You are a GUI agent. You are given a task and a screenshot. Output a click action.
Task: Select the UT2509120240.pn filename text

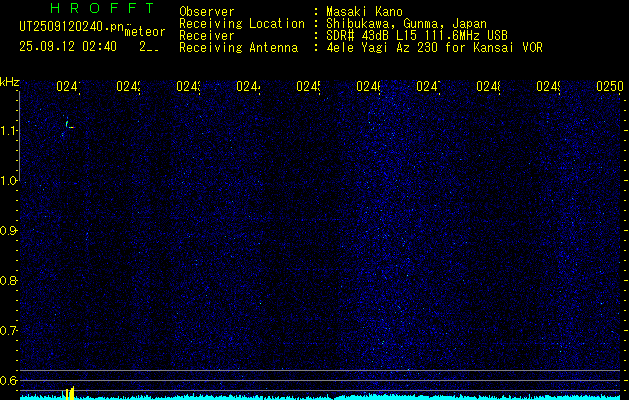[x=72, y=27]
